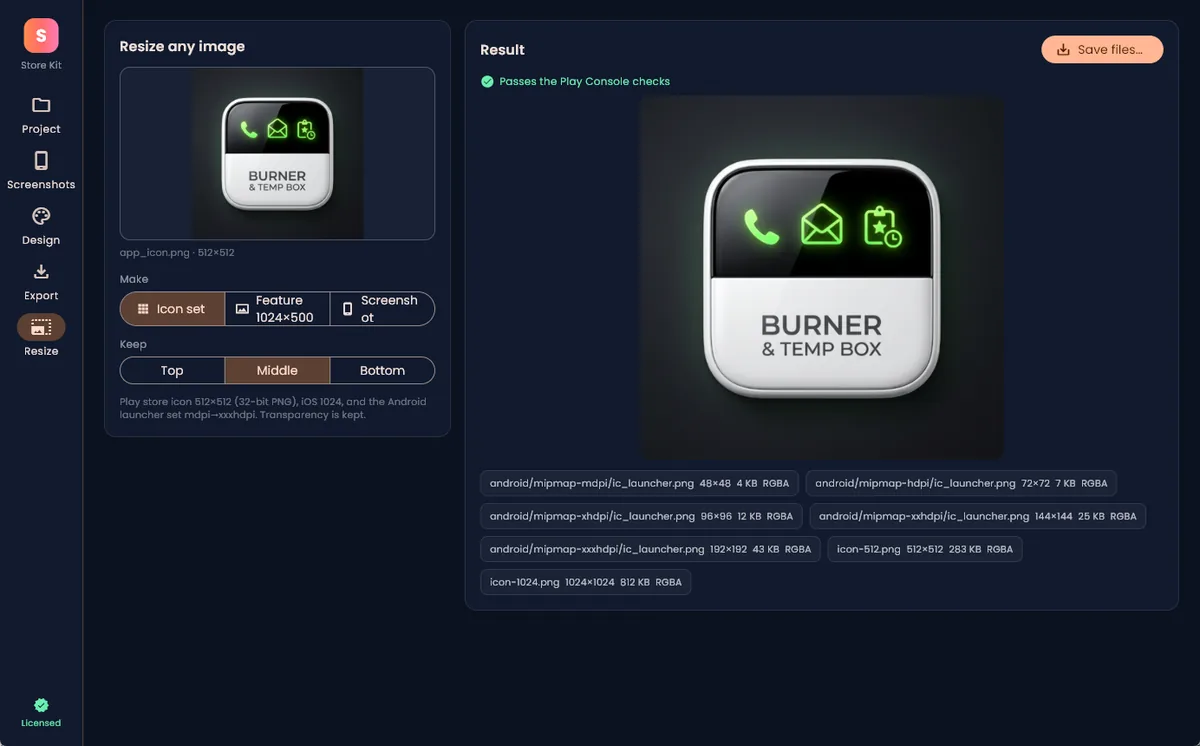The width and height of the screenshot is (1200, 746).
Task: Click the app_icon.png 512×512 caption
Action: (177, 253)
